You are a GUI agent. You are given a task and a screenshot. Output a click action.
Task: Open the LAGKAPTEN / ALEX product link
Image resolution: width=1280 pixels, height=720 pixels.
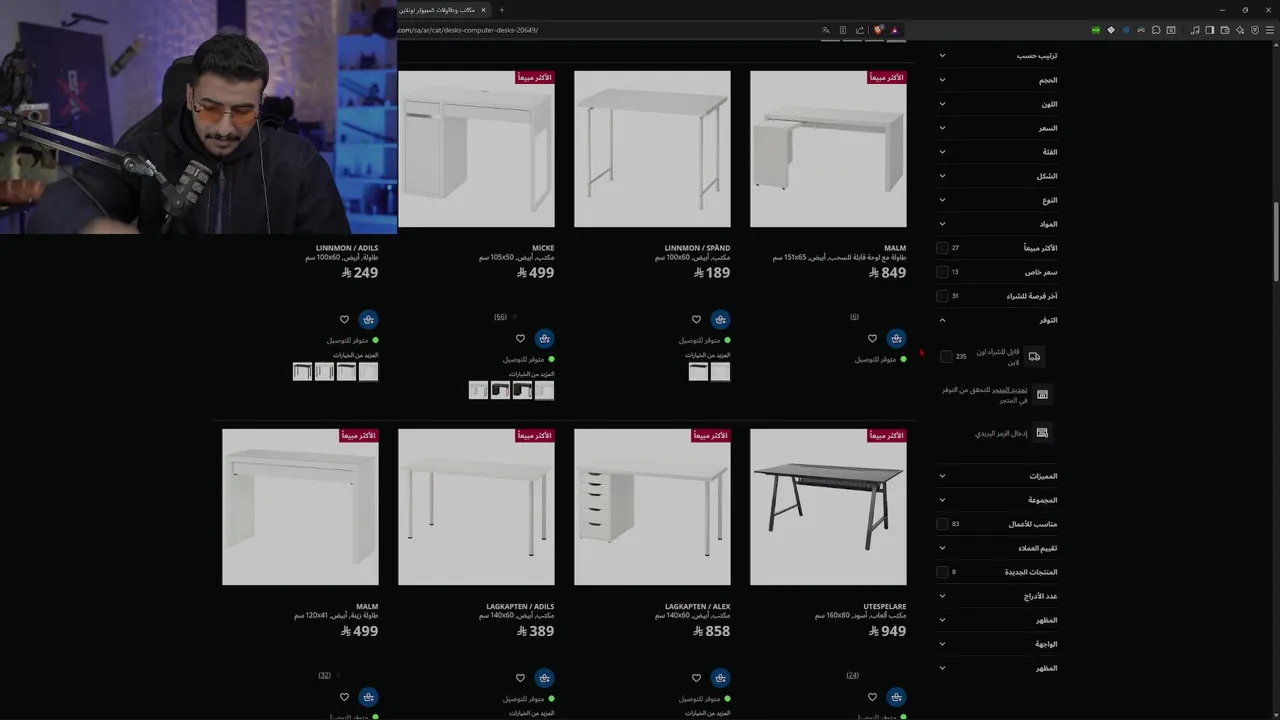pos(698,607)
